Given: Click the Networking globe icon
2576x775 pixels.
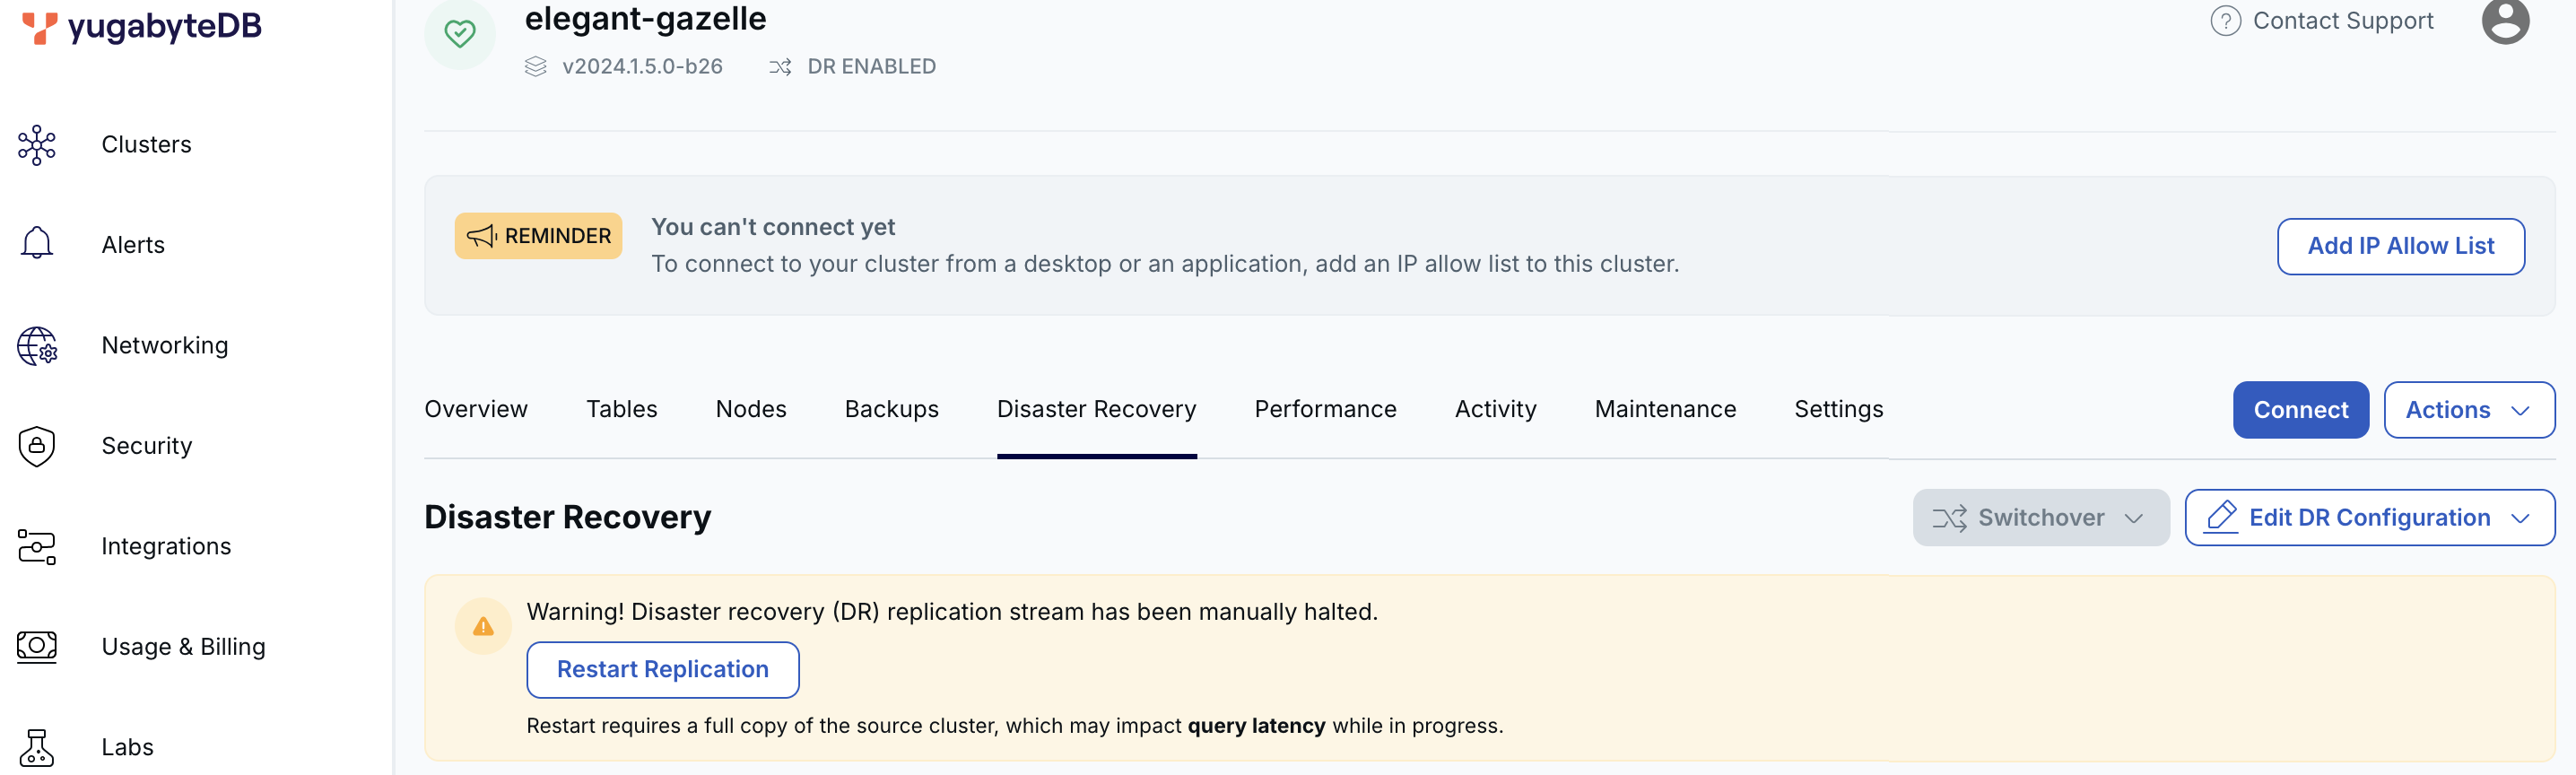Looking at the screenshot, I should [x=37, y=346].
